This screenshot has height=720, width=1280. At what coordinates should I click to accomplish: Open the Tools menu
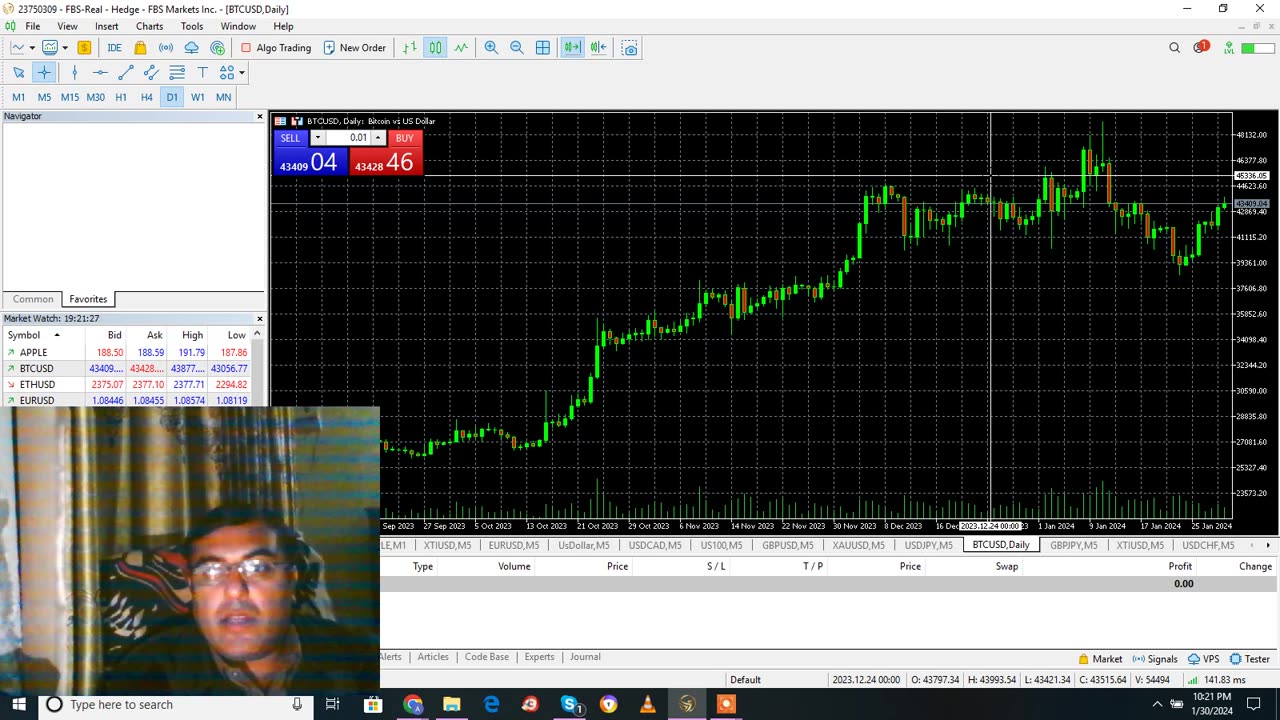(191, 26)
